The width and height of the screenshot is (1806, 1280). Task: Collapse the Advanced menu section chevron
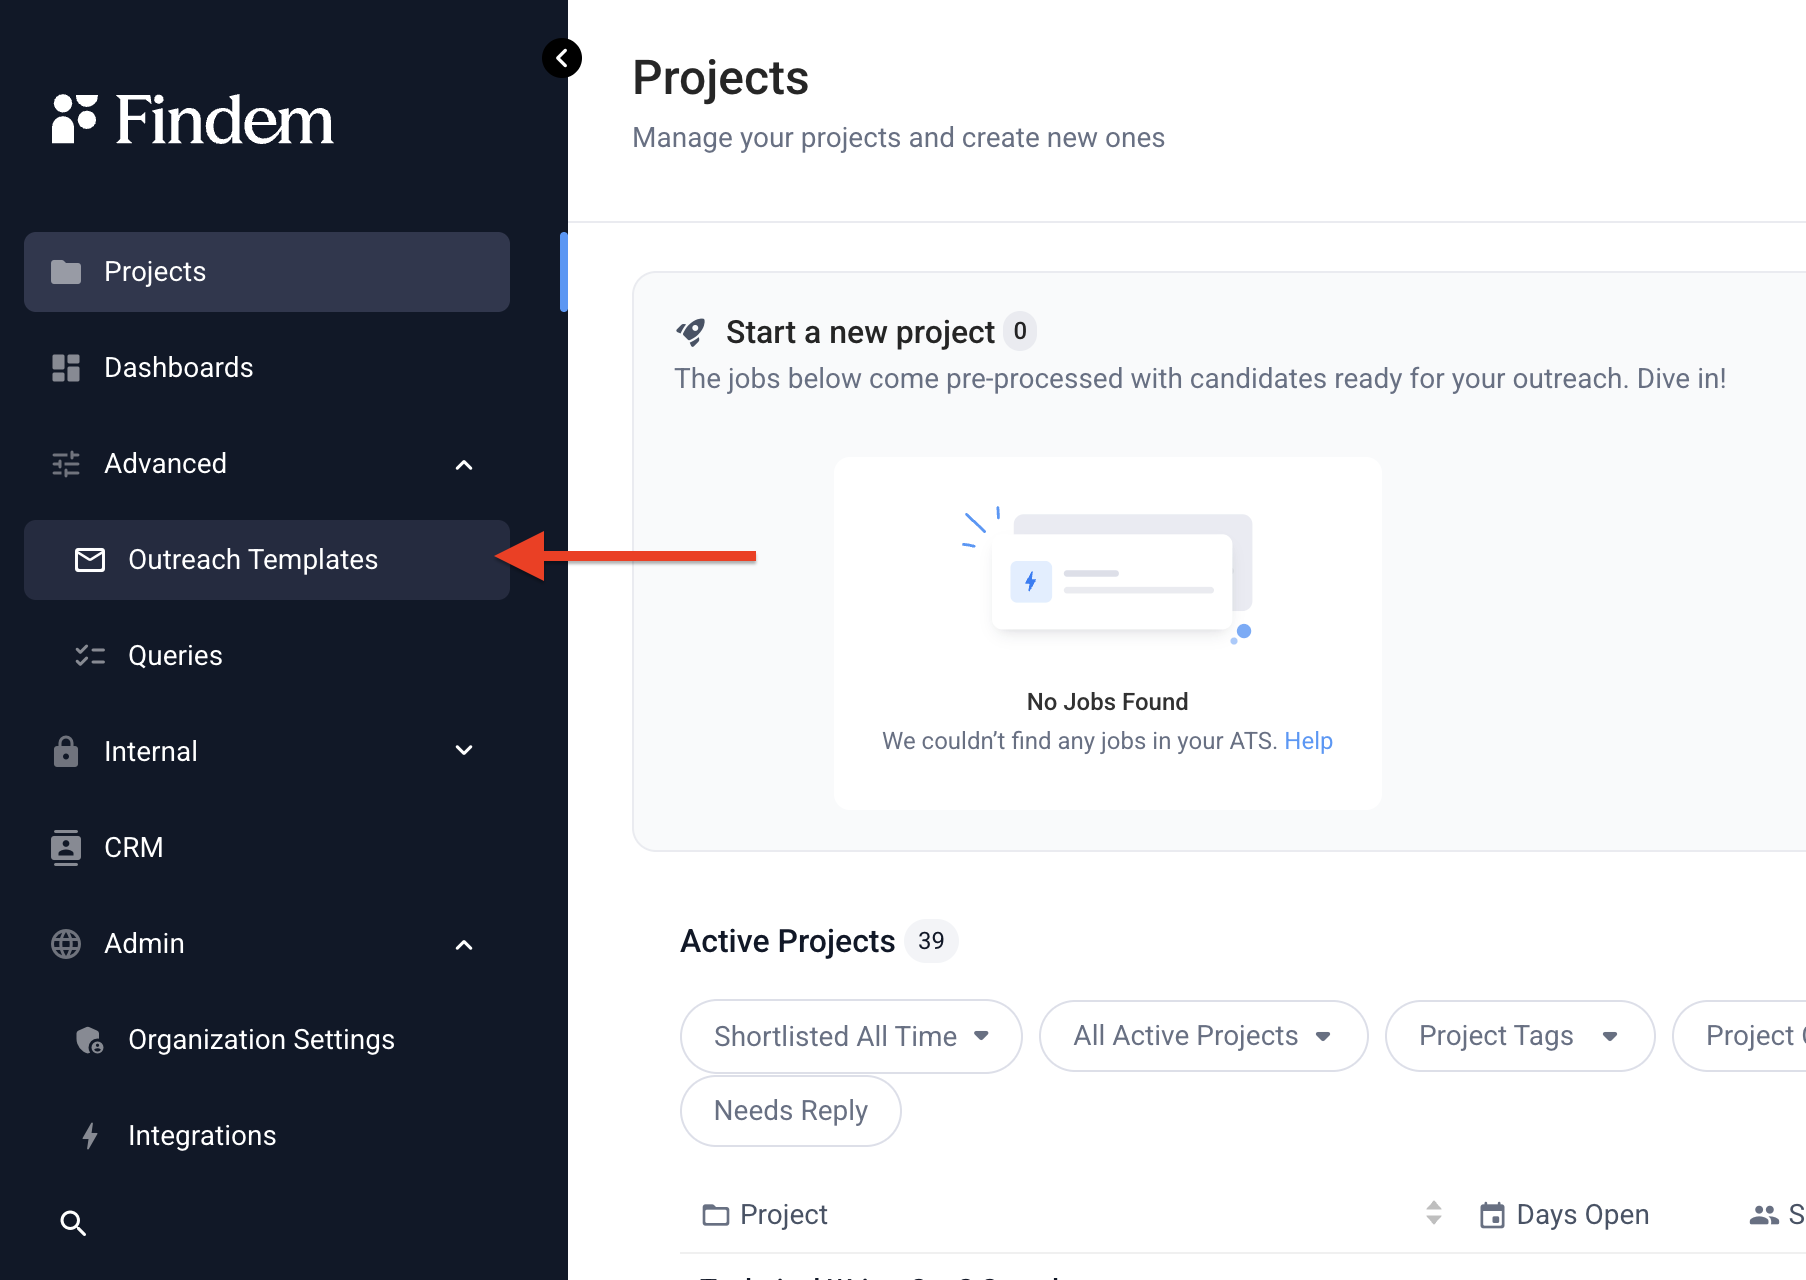(464, 465)
